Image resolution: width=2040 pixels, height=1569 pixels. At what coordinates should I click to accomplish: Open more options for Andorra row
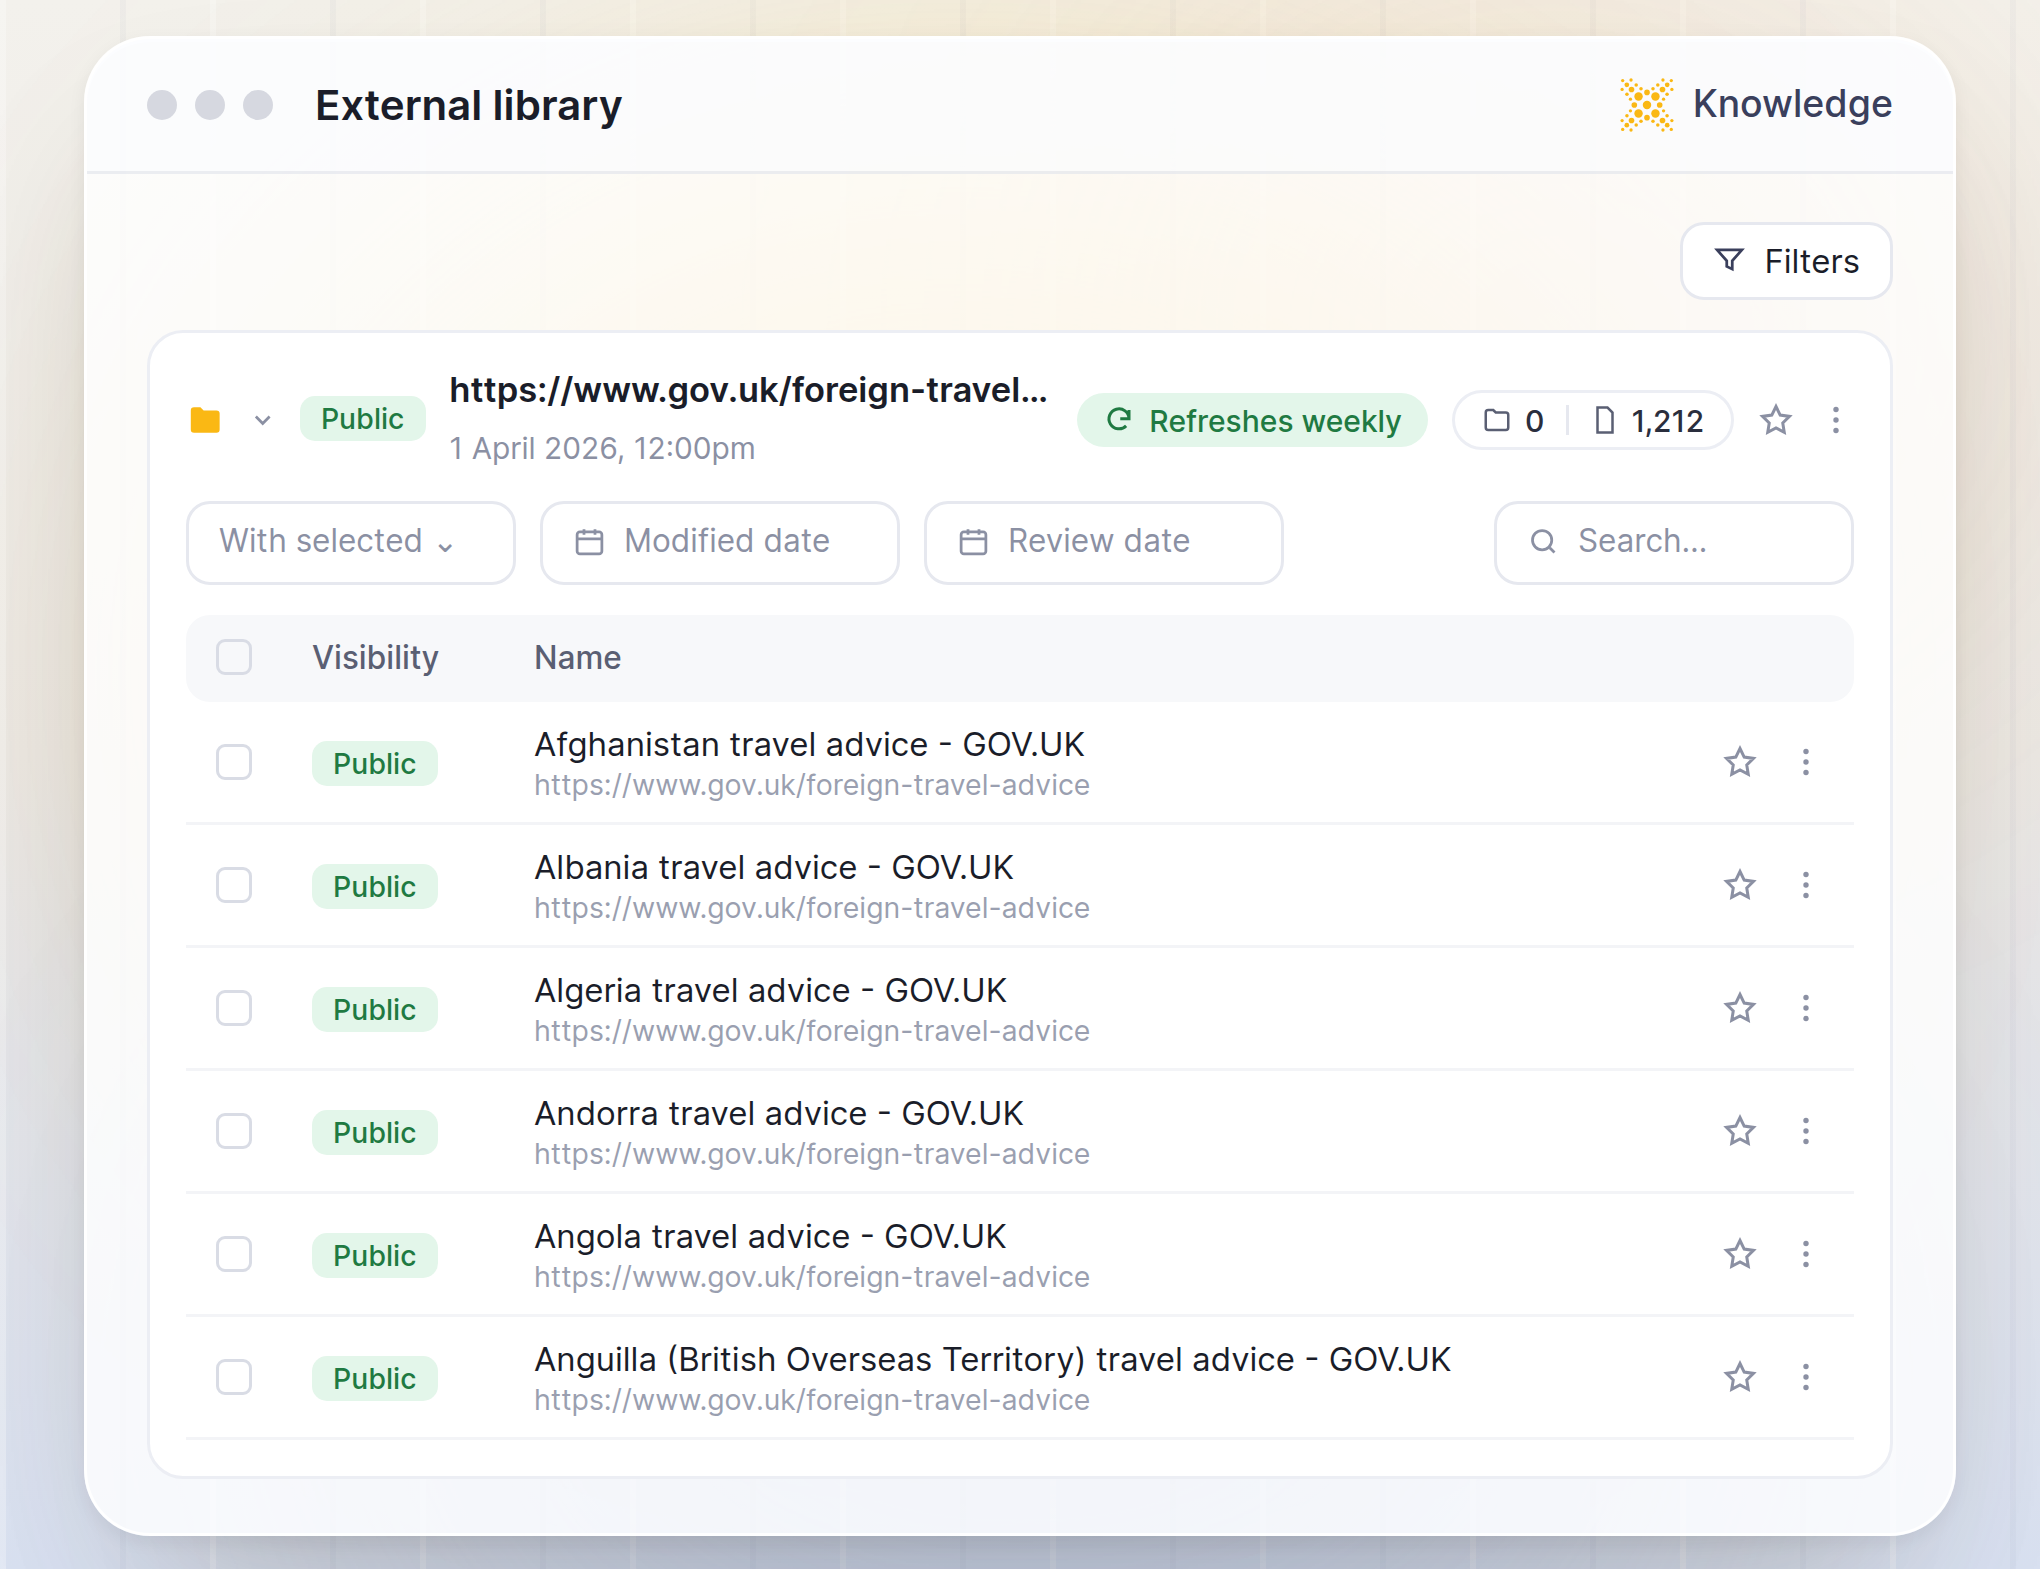point(1806,1132)
